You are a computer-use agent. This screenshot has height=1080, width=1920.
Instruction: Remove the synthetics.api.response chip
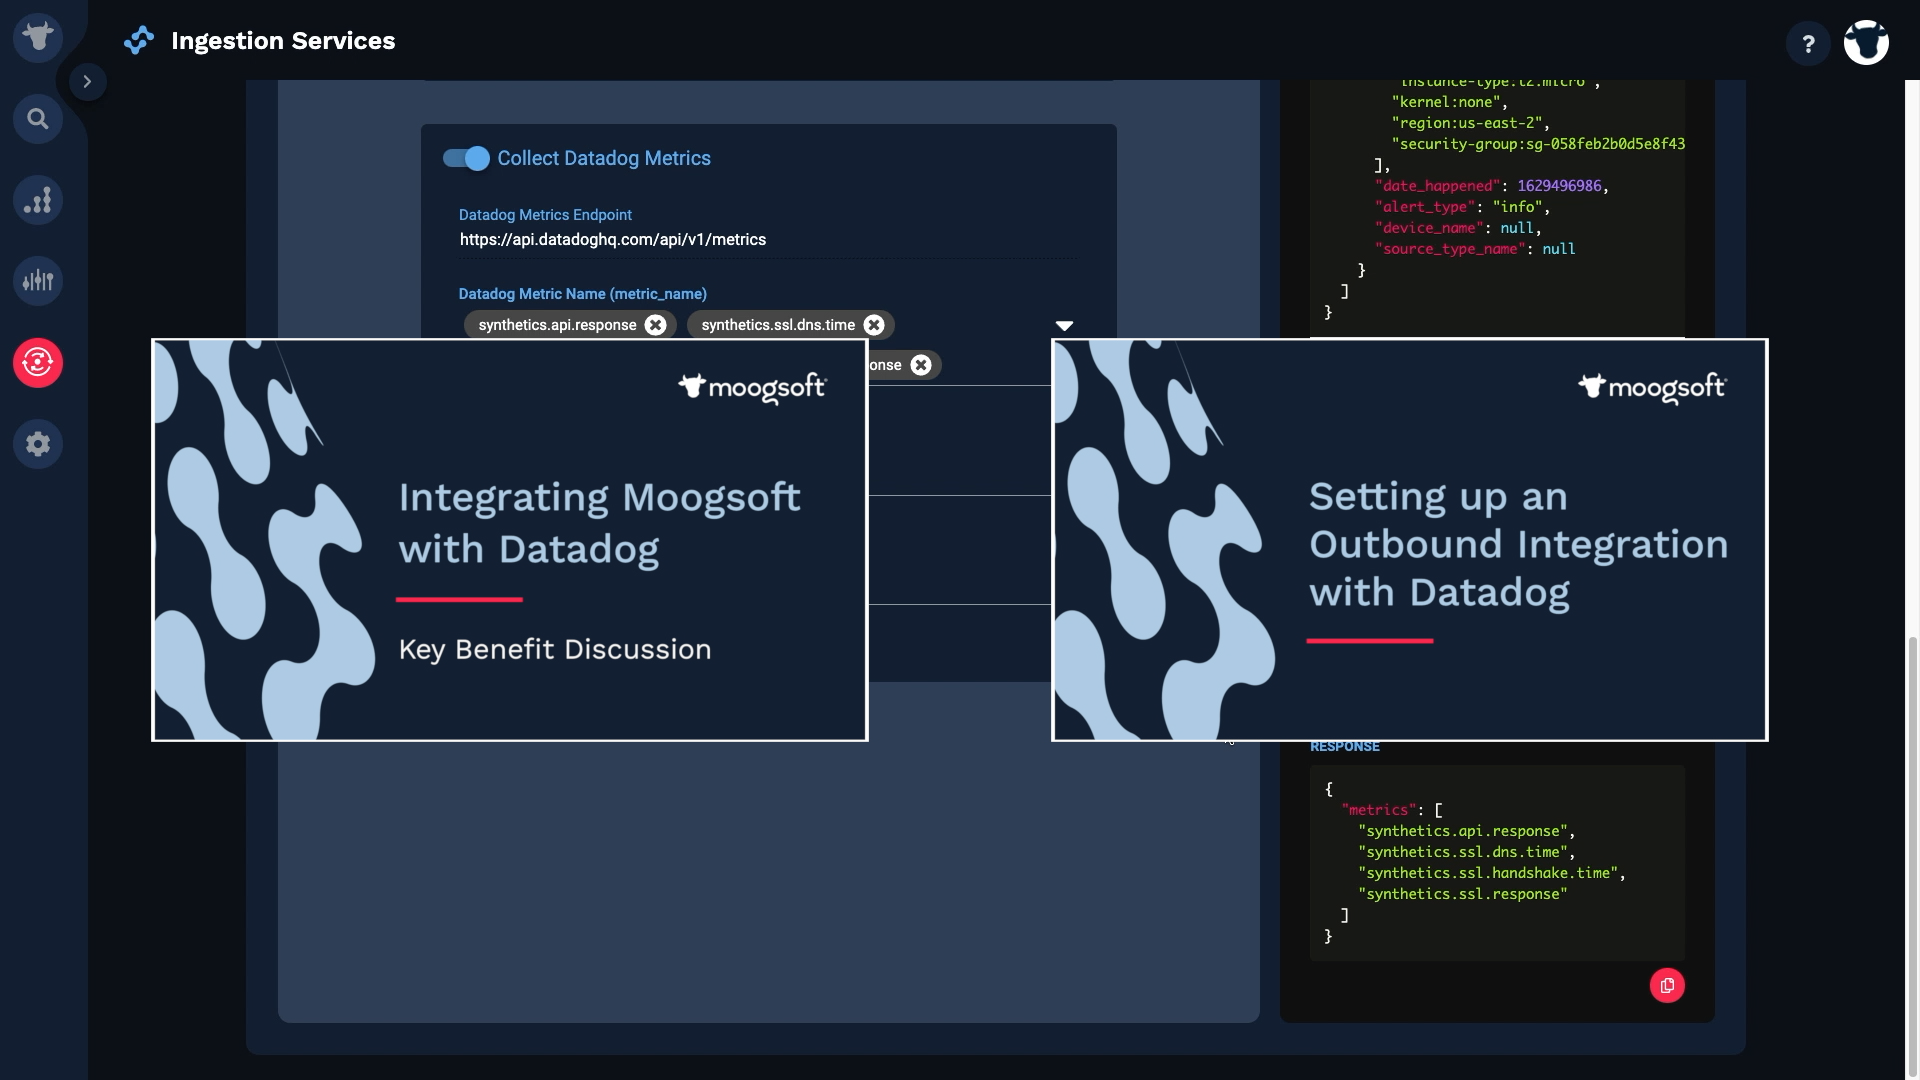(x=656, y=325)
